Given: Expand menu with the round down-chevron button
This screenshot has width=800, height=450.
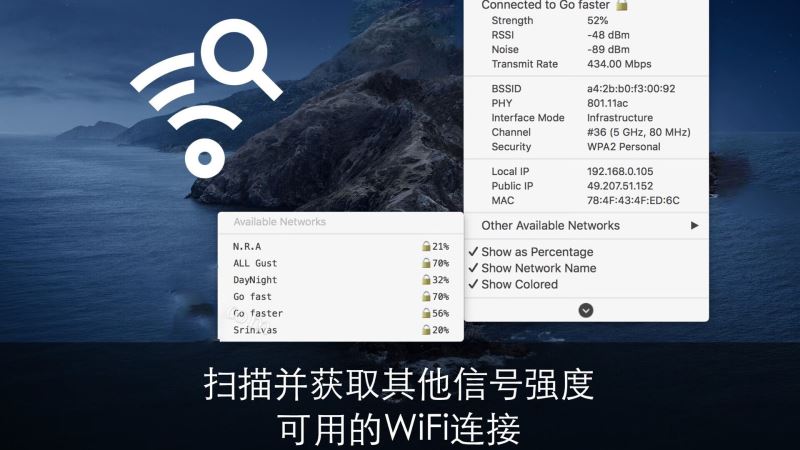Looking at the screenshot, I should [586, 310].
